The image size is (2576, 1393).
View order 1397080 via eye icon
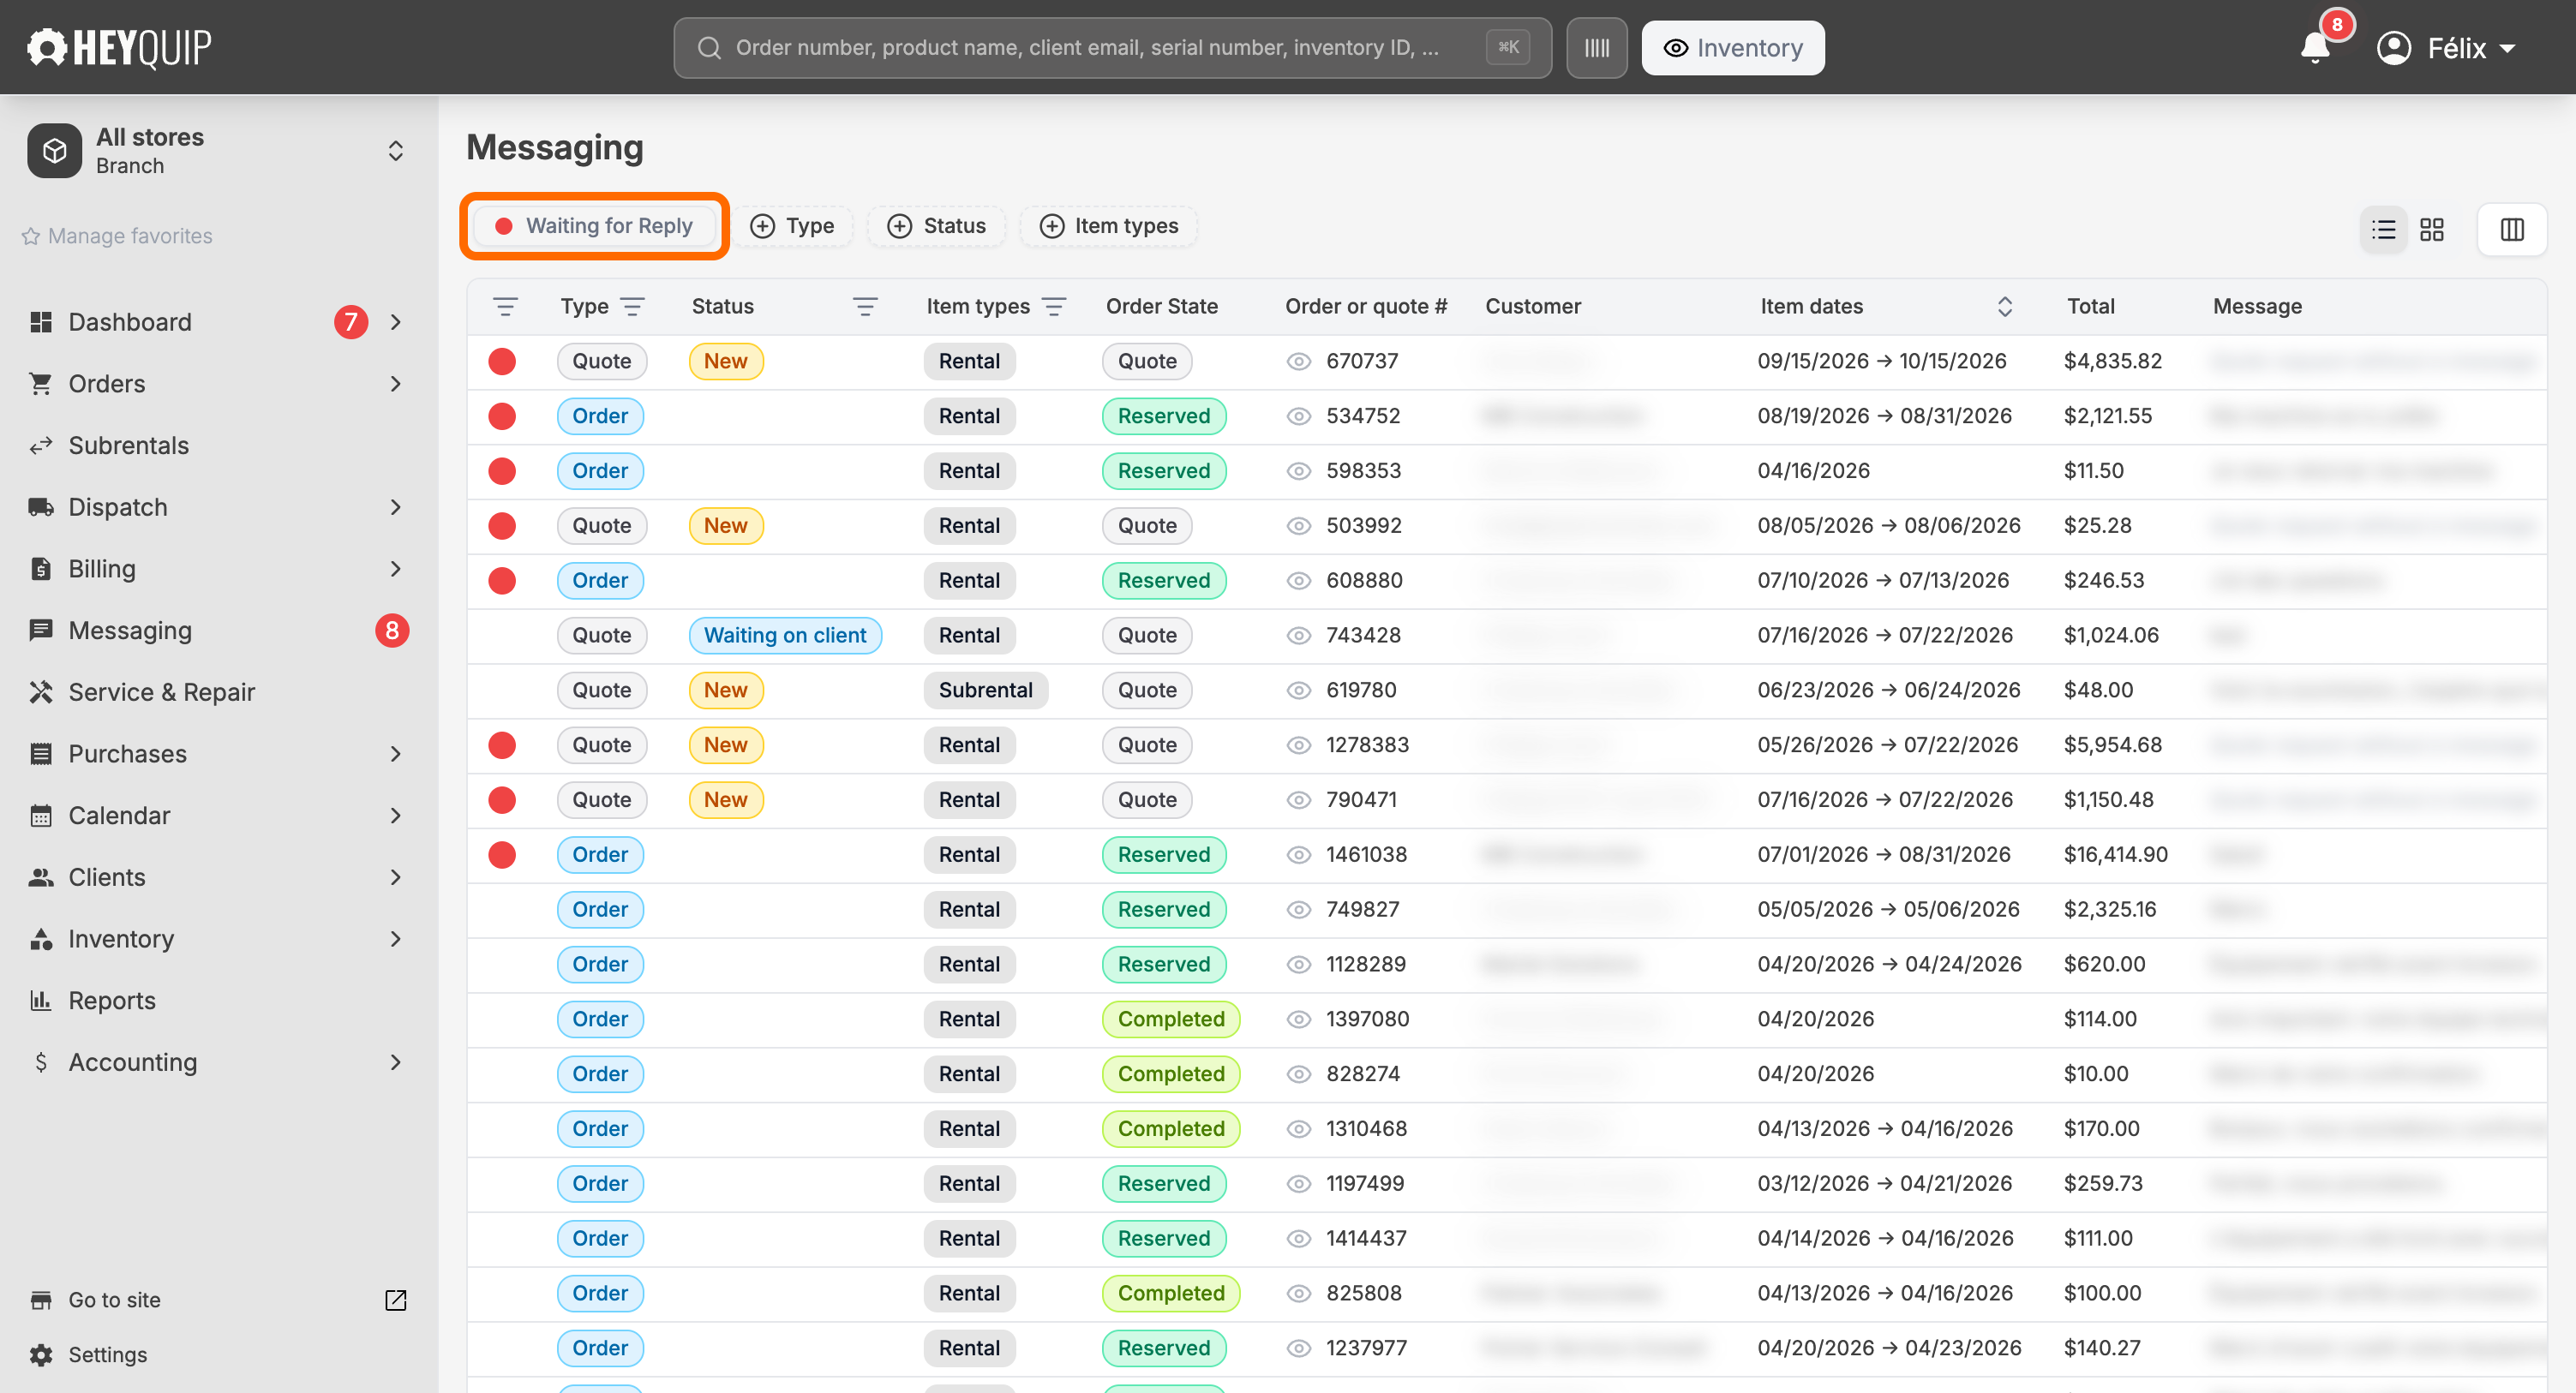click(x=1298, y=1019)
